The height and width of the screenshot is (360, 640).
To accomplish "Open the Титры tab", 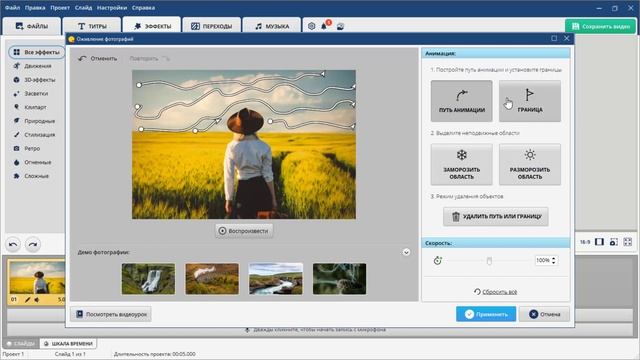I will pos(92,26).
